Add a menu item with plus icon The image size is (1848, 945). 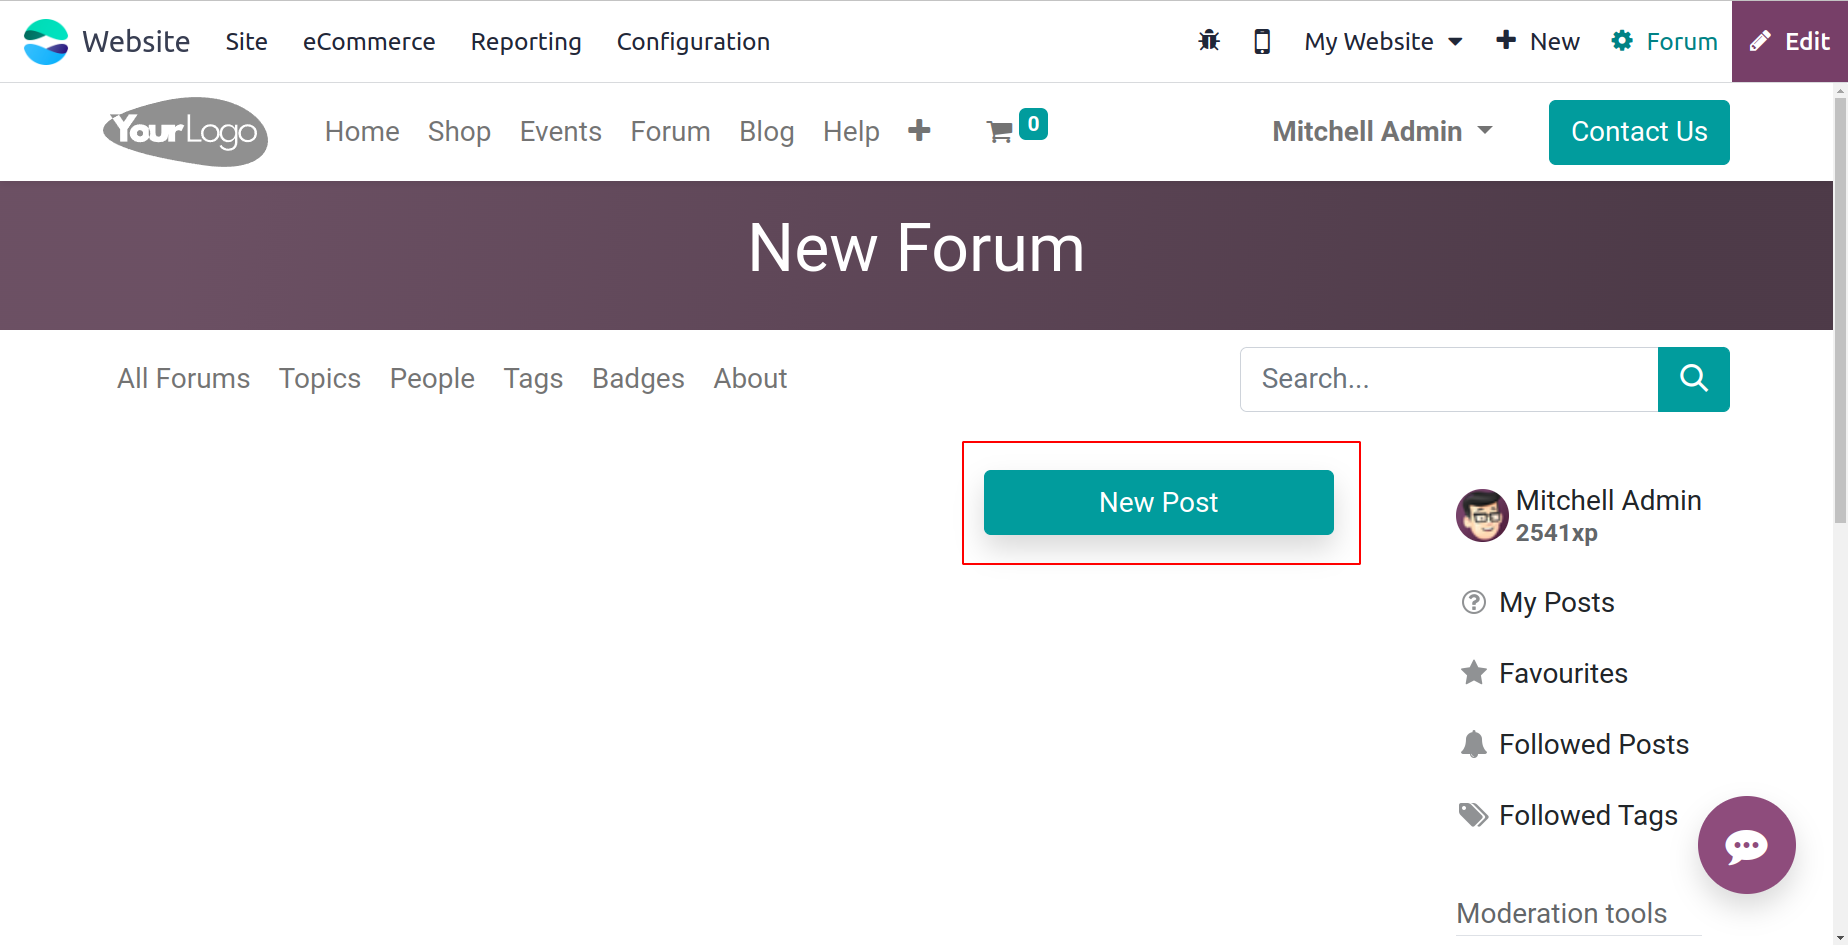919,131
